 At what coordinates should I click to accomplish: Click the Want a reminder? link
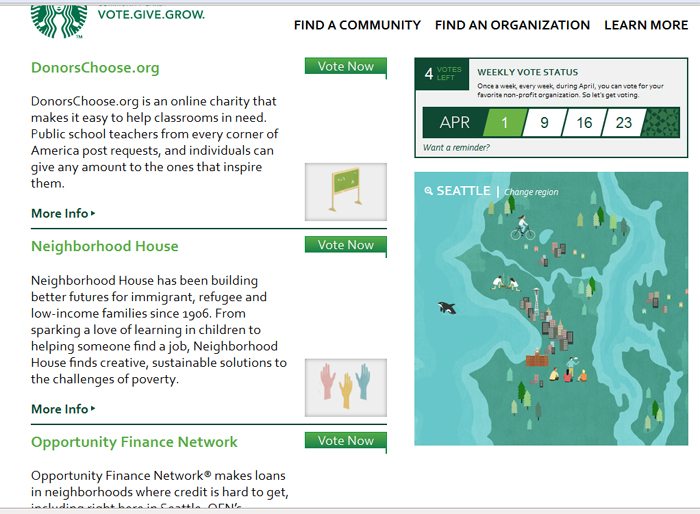[x=456, y=147]
